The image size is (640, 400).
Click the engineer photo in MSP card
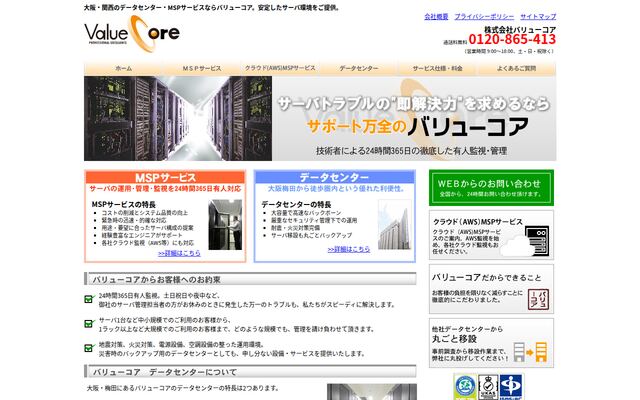click(225, 225)
